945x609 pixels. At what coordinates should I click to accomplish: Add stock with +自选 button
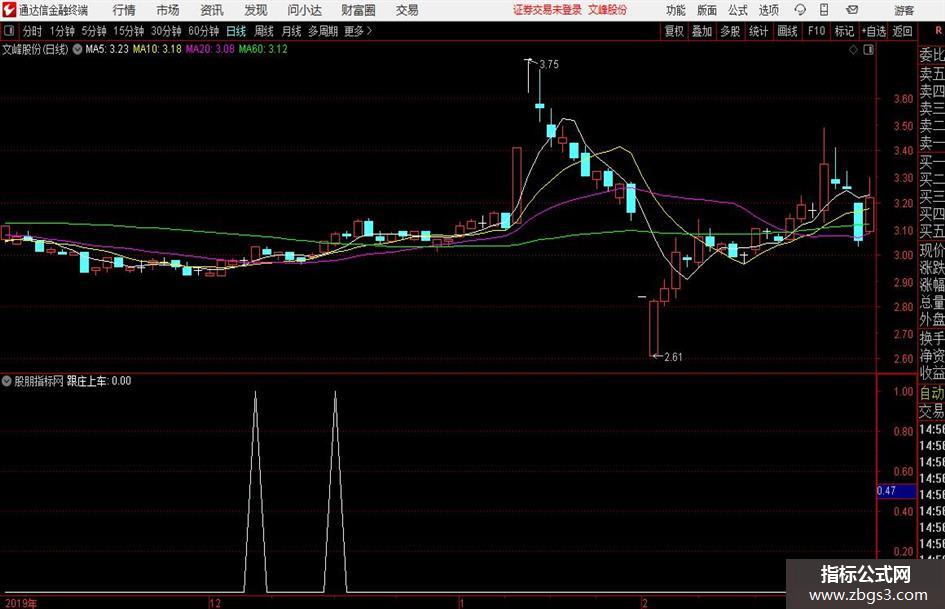pos(873,31)
